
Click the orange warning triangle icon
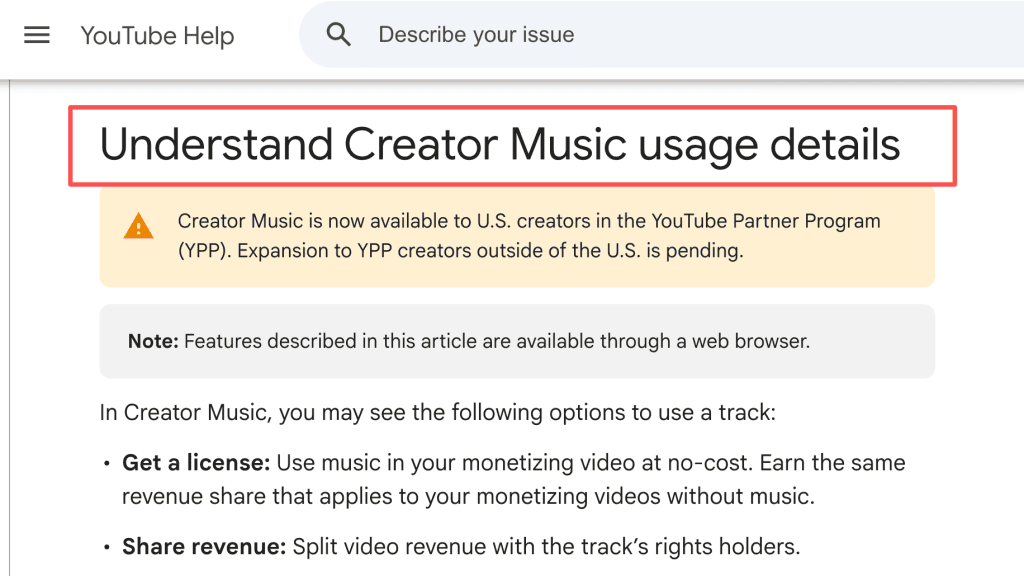138,226
